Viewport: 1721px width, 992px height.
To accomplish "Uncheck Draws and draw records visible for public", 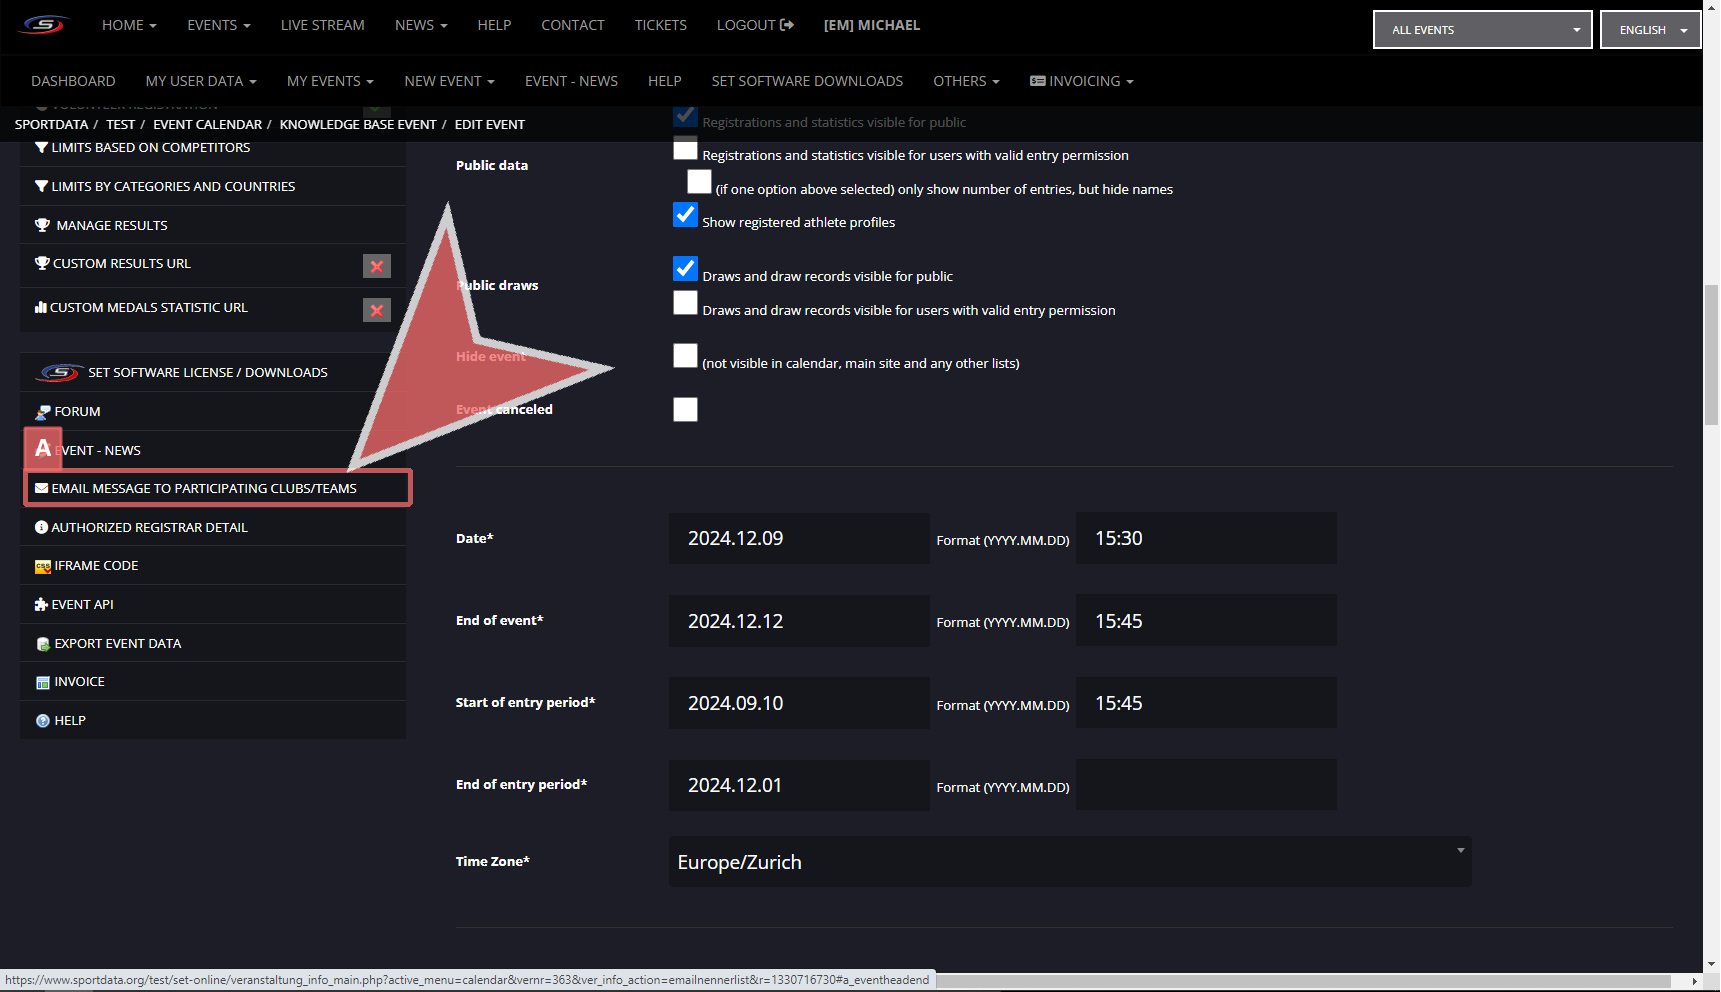I will click(685, 268).
